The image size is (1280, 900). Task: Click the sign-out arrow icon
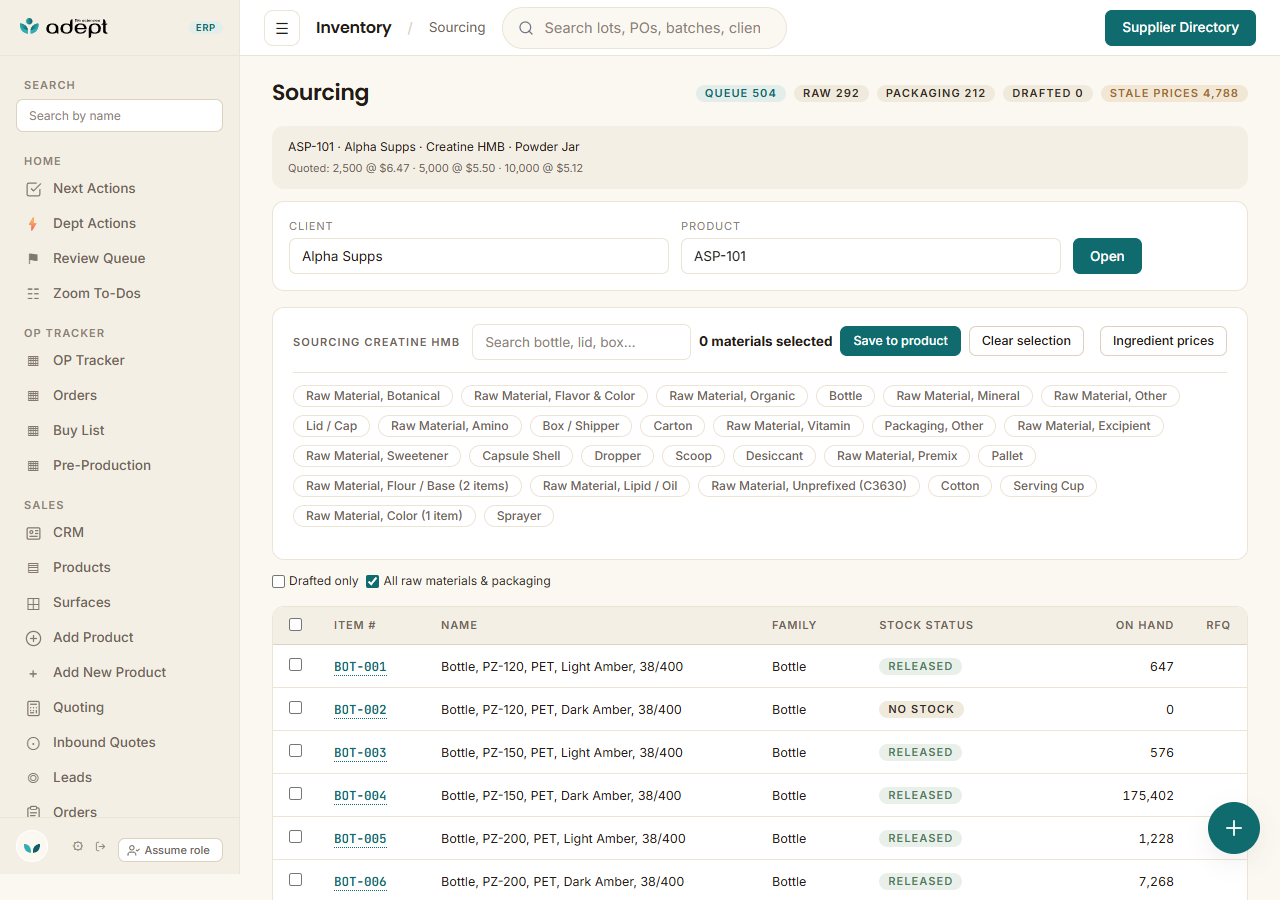point(100,847)
